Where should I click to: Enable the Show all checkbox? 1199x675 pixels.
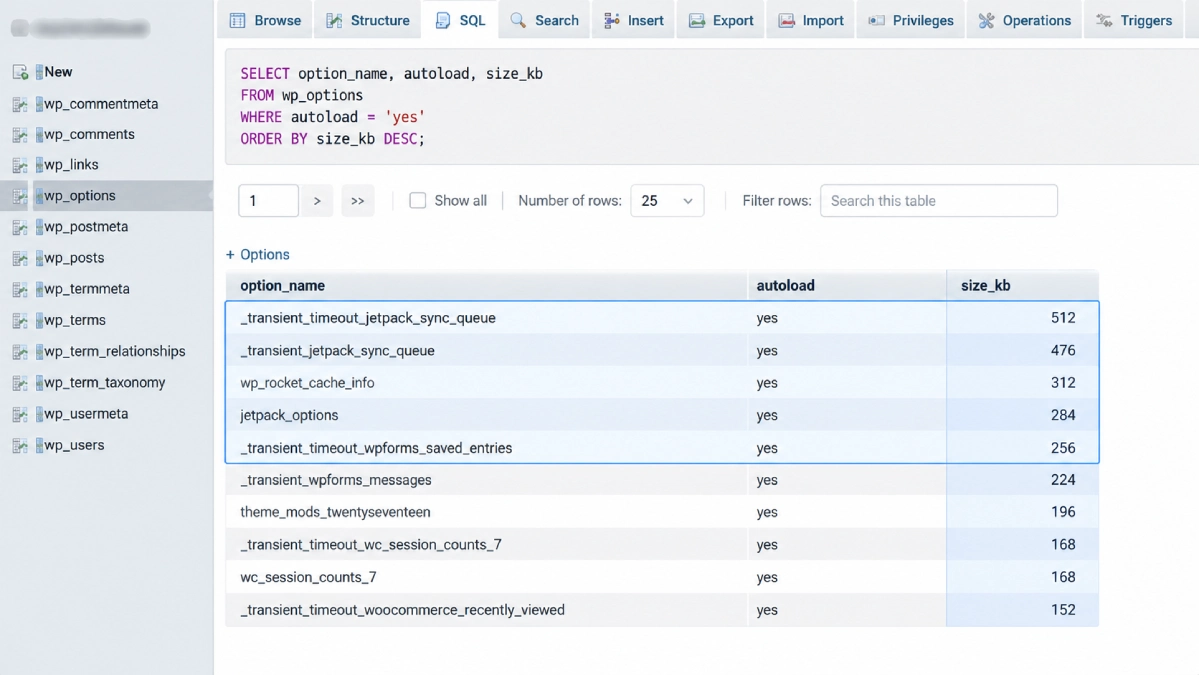tap(418, 200)
